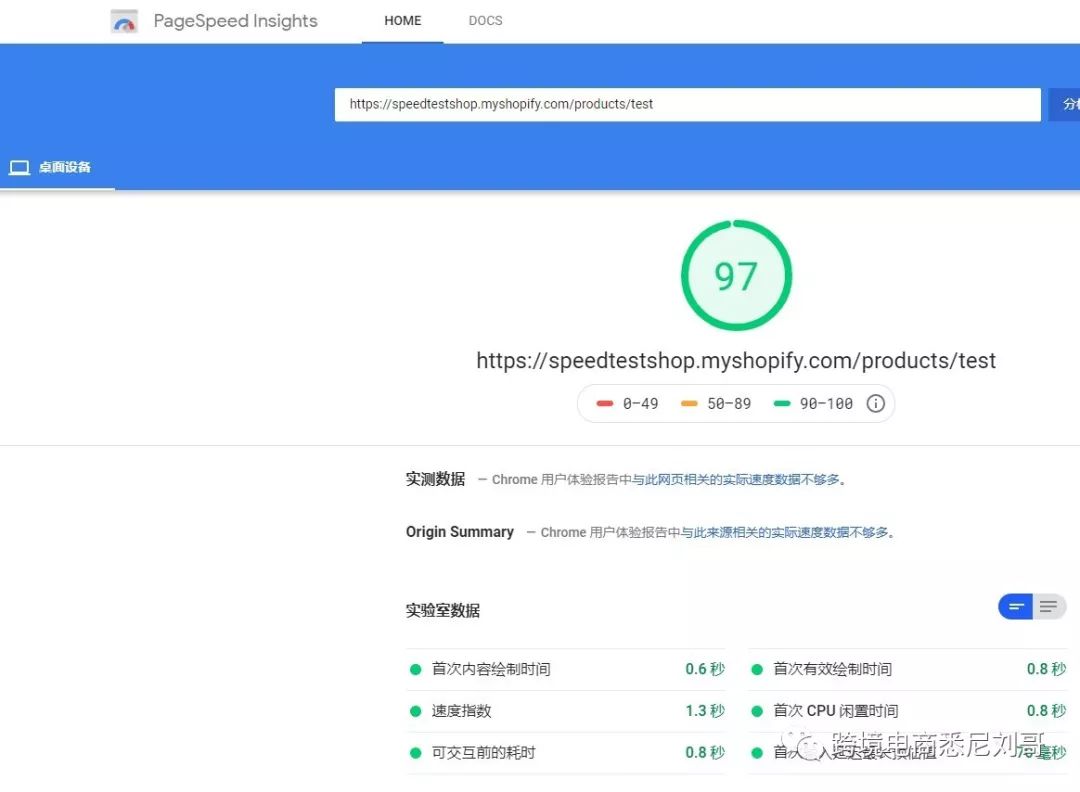Select the desktop monitor icon on 桌面设备 tab
This screenshot has height=792, width=1080.
[x=19, y=167]
